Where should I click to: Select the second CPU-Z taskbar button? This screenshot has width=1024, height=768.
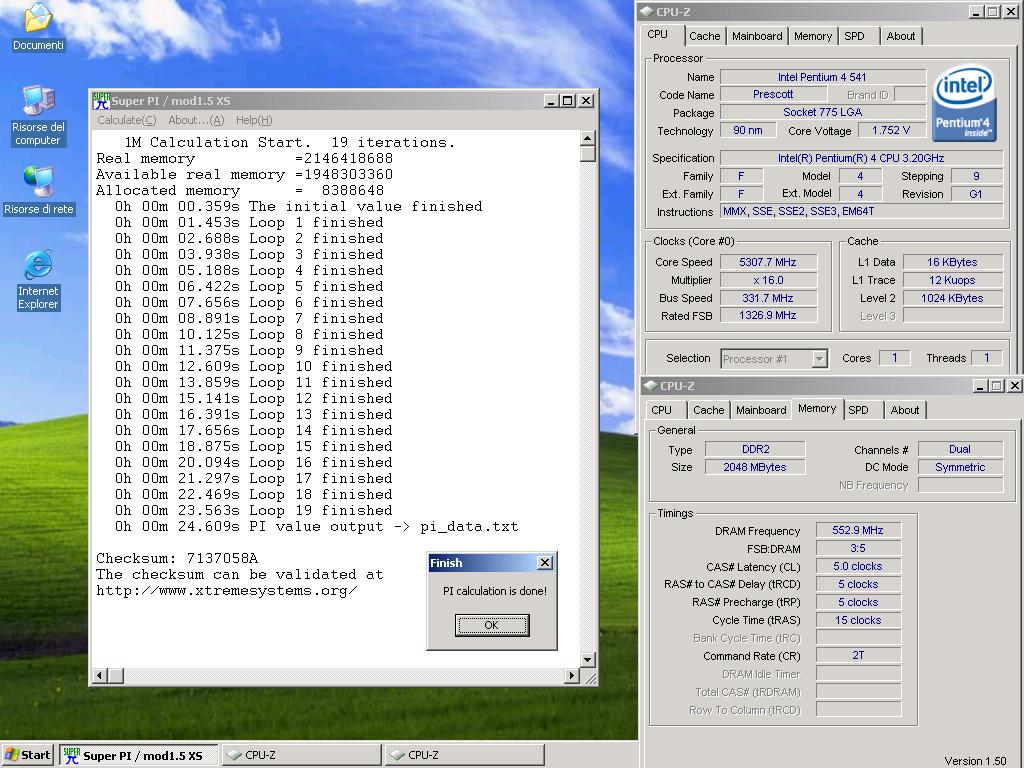point(464,755)
